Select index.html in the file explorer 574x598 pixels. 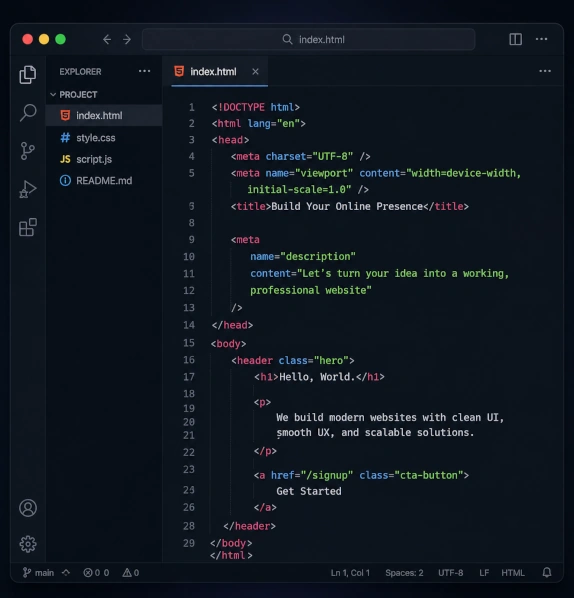click(104, 115)
